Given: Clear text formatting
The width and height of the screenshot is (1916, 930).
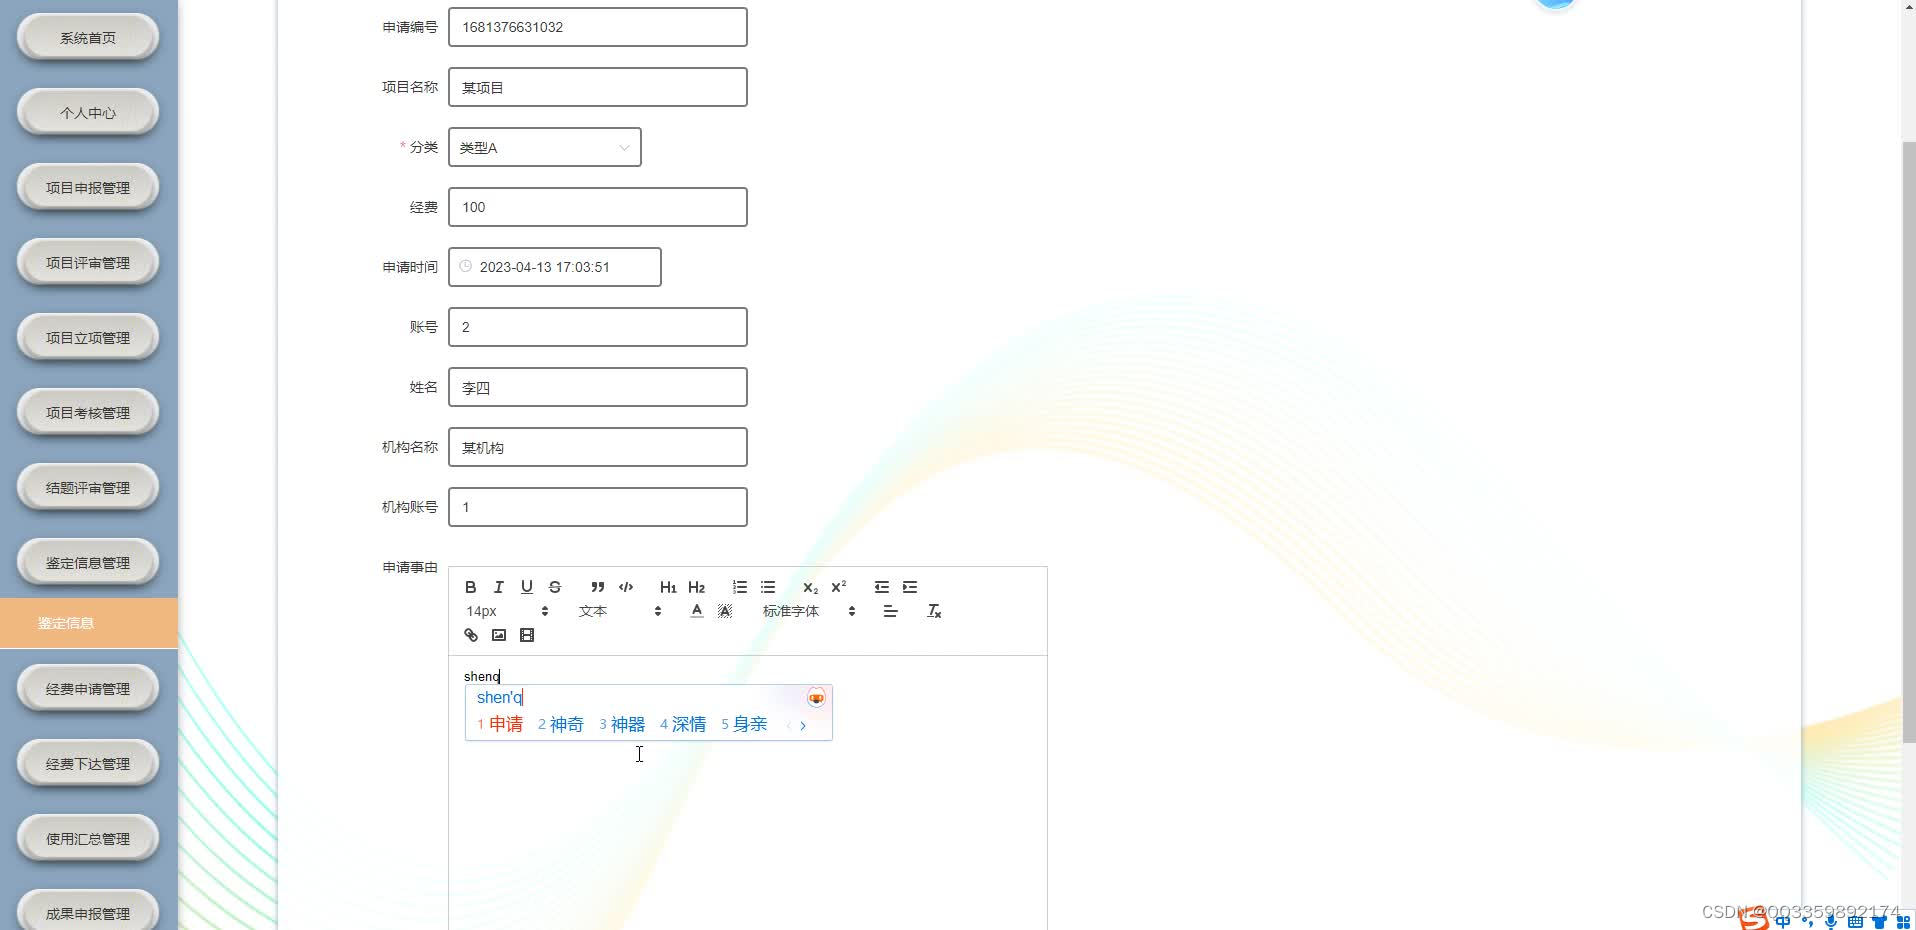Looking at the screenshot, I should coord(934,611).
